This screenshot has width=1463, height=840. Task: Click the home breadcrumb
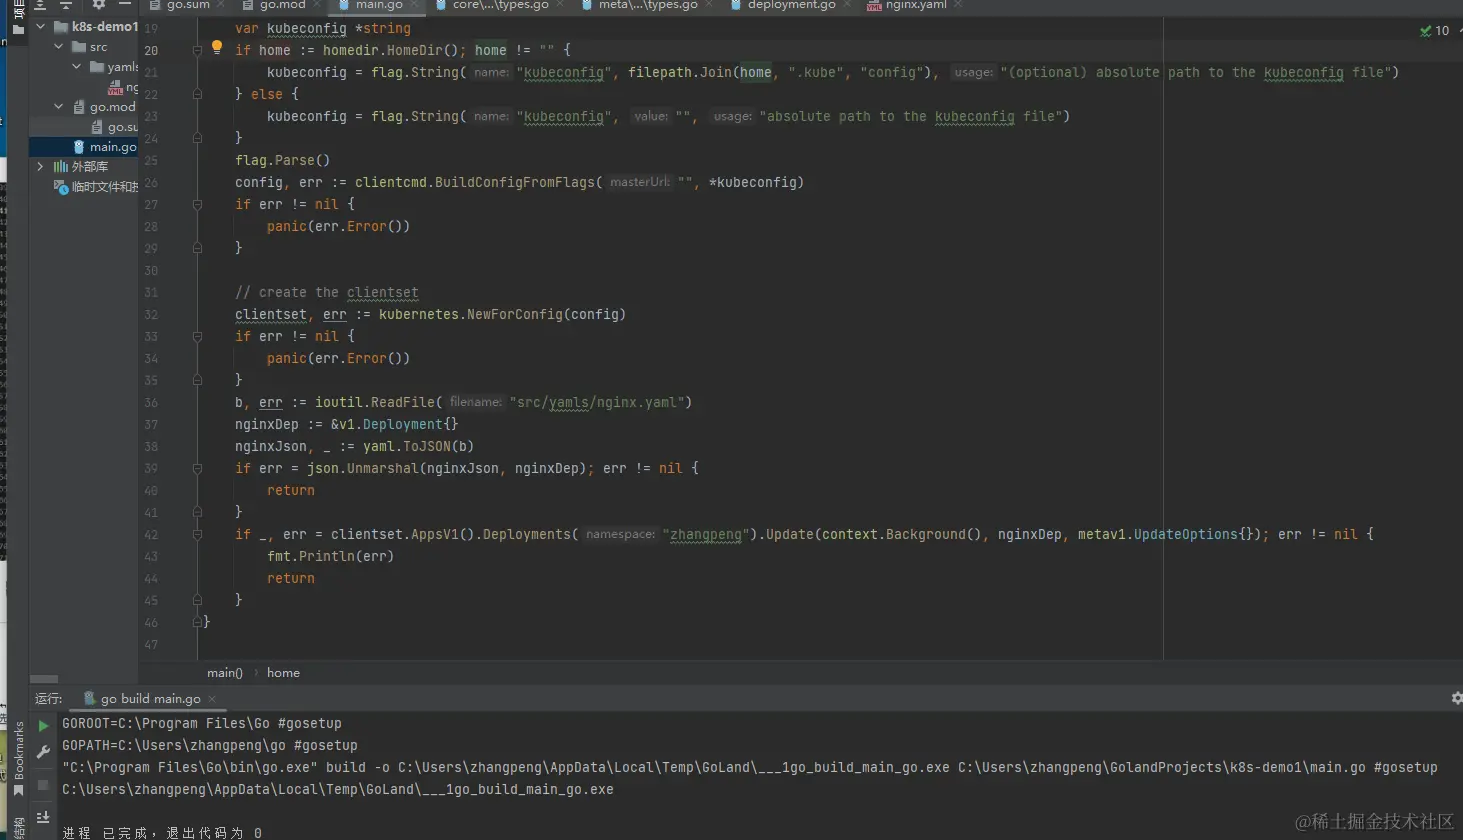[283, 673]
